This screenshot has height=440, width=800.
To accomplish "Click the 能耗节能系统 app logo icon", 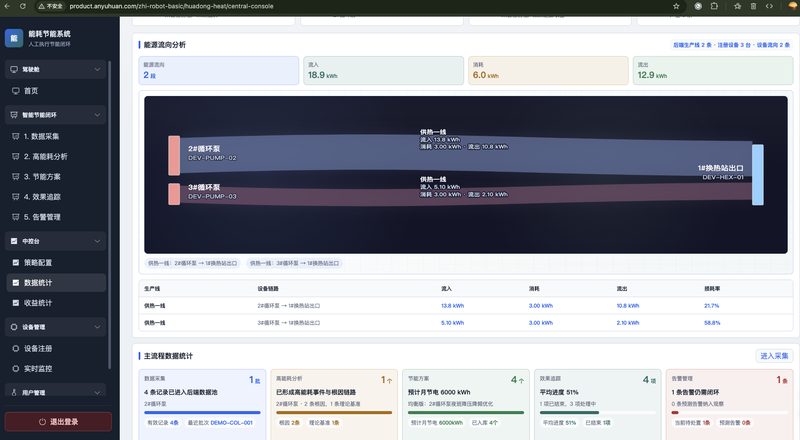I will [x=14, y=38].
